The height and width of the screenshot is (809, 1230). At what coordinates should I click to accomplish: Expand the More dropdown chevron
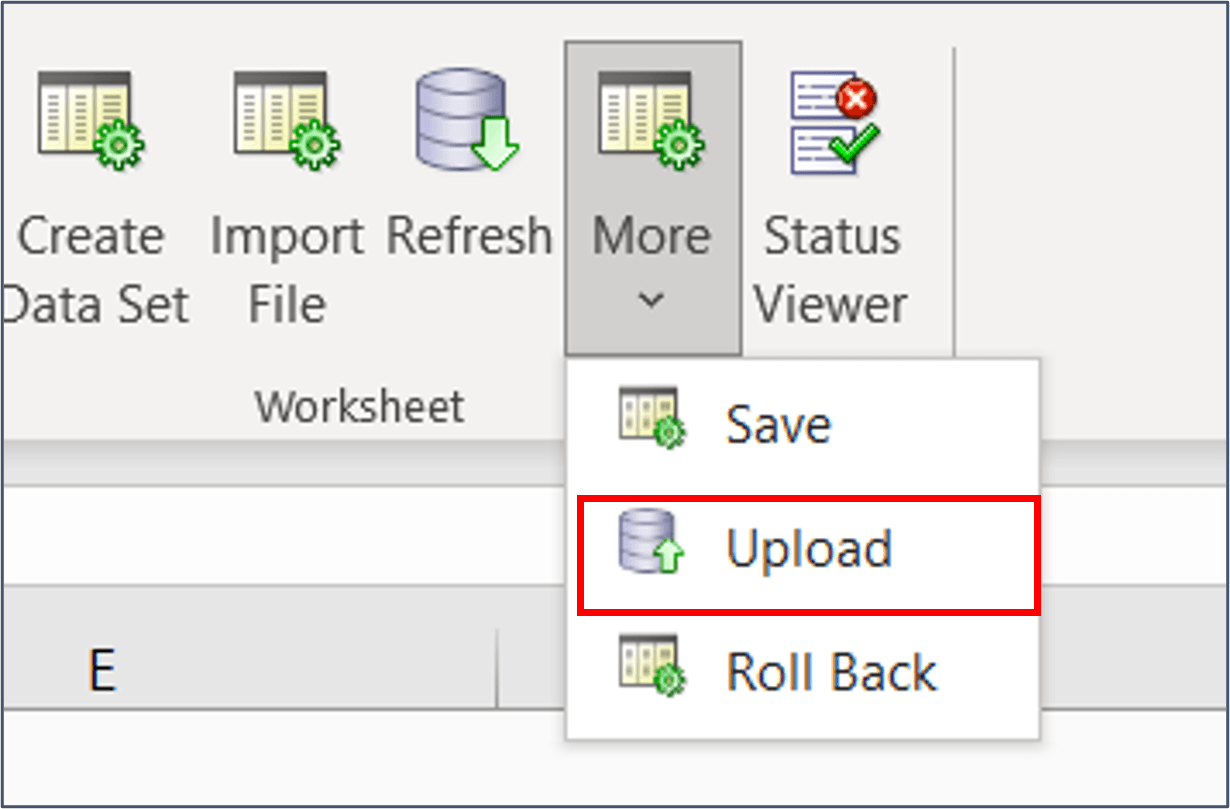(x=651, y=298)
